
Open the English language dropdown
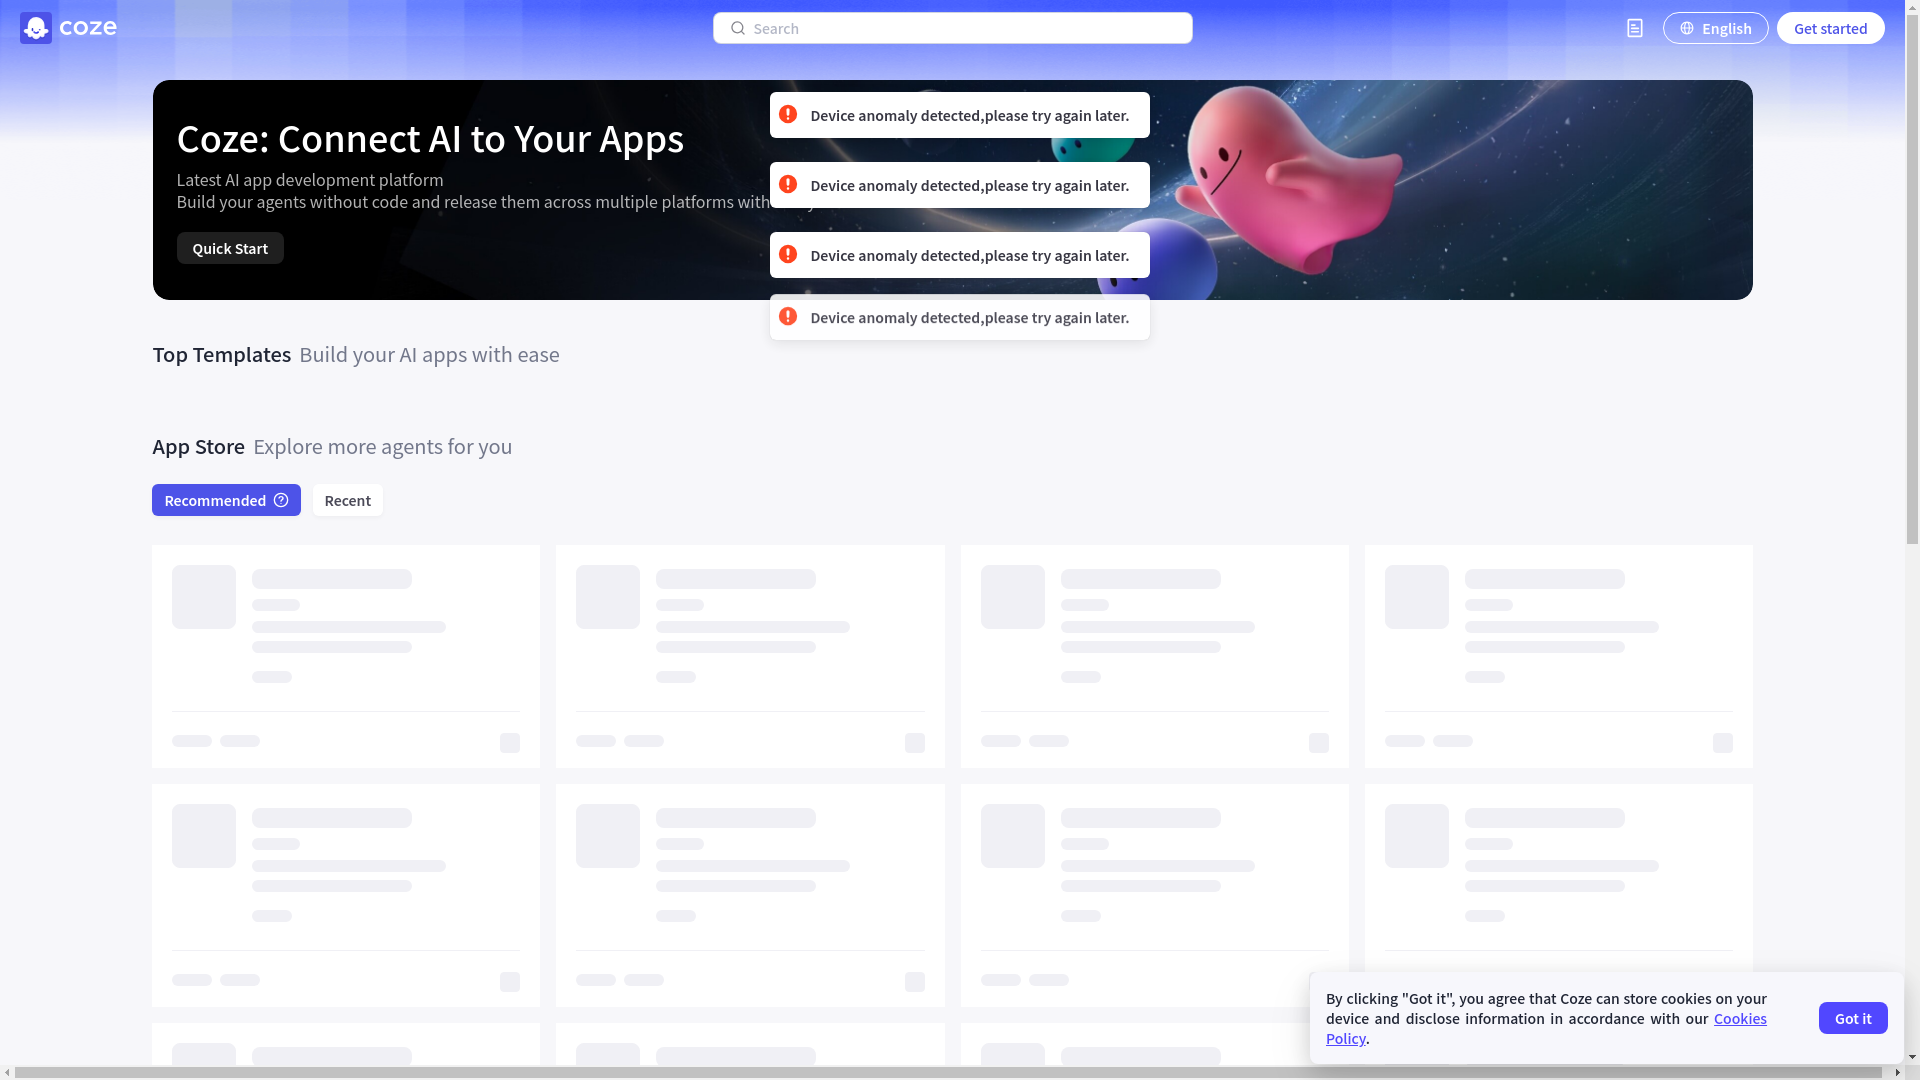1715,28
